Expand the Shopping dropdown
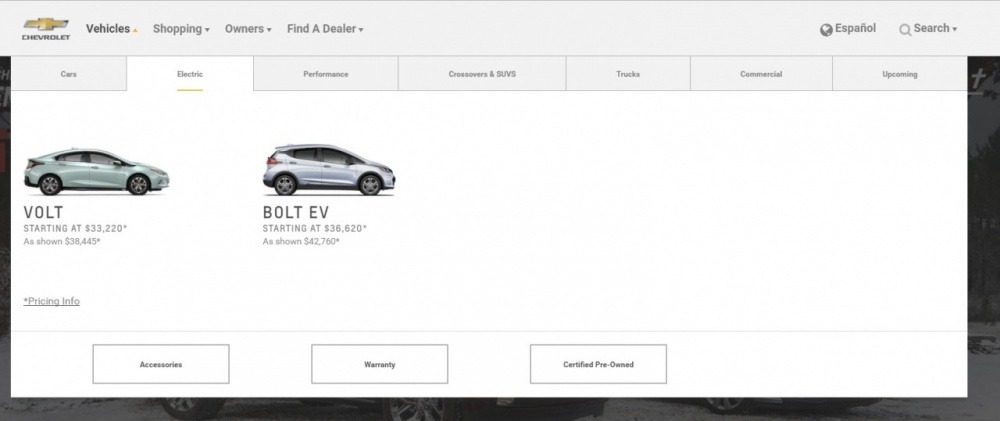The height and width of the screenshot is (421, 1000). (x=181, y=29)
